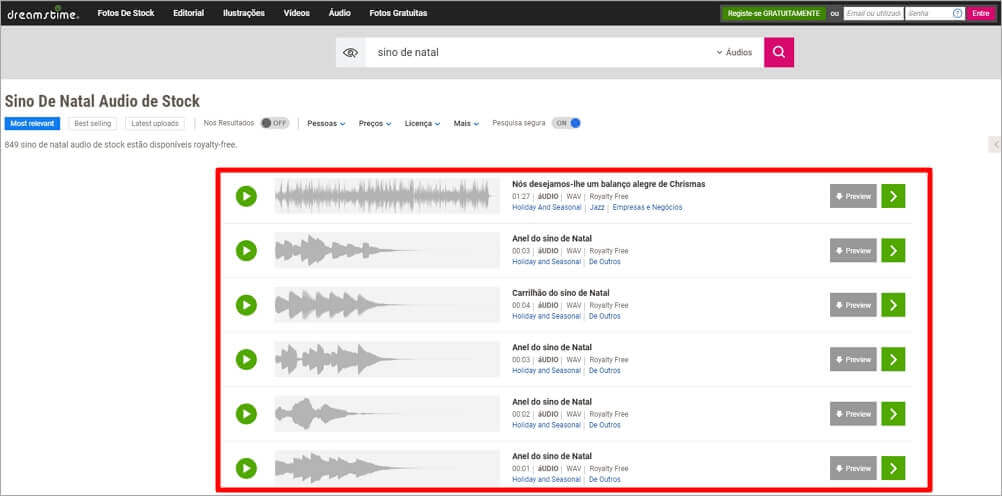Image resolution: width=1002 pixels, height=496 pixels.
Task: Open the Áudios search type dropdown
Action: tap(734, 52)
